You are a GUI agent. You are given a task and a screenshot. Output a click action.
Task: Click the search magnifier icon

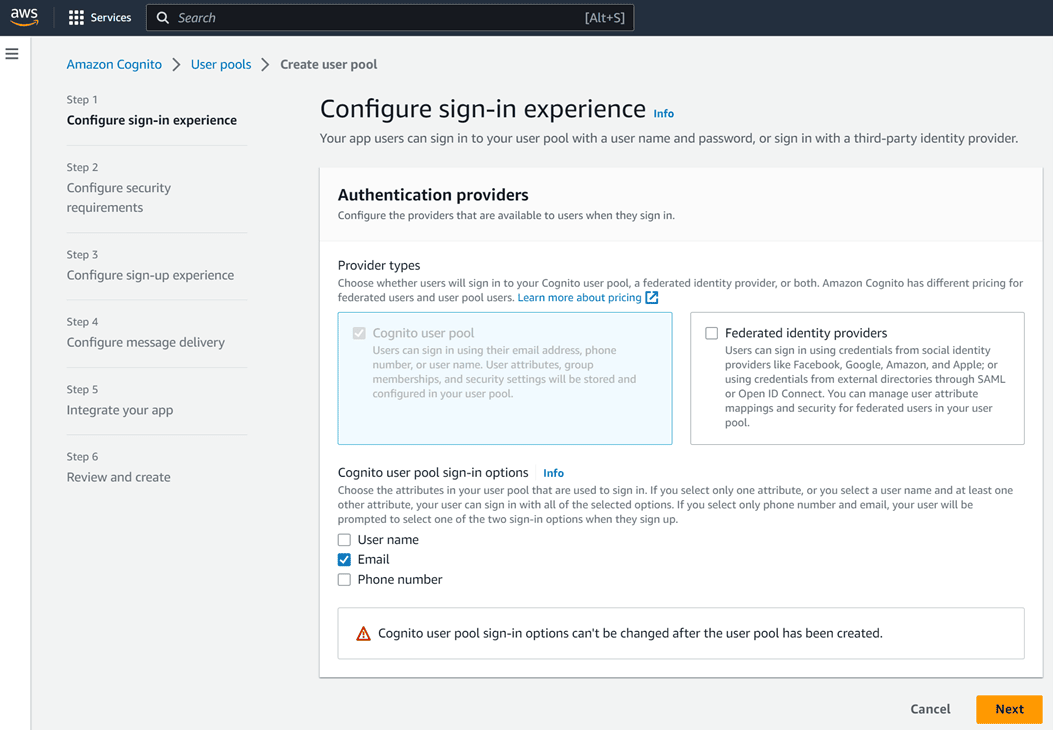tap(163, 17)
